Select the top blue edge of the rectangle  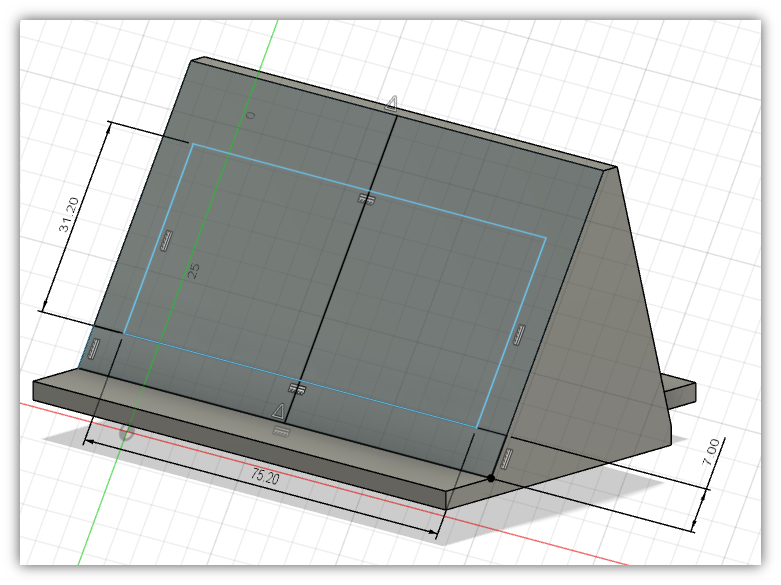click(369, 191)
